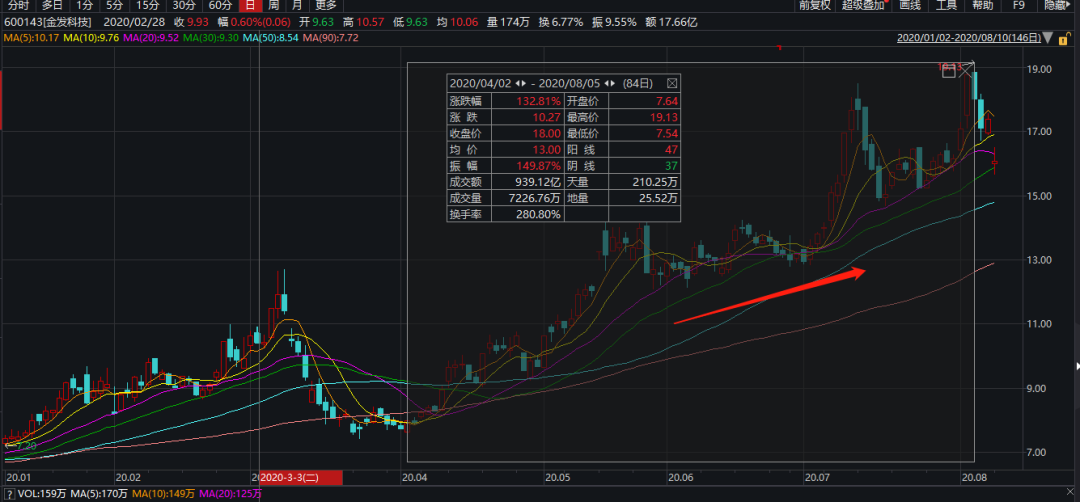
Task: Click the 超级叠加 overlay button
Action: pyautogui.click(x=864, y=5)
